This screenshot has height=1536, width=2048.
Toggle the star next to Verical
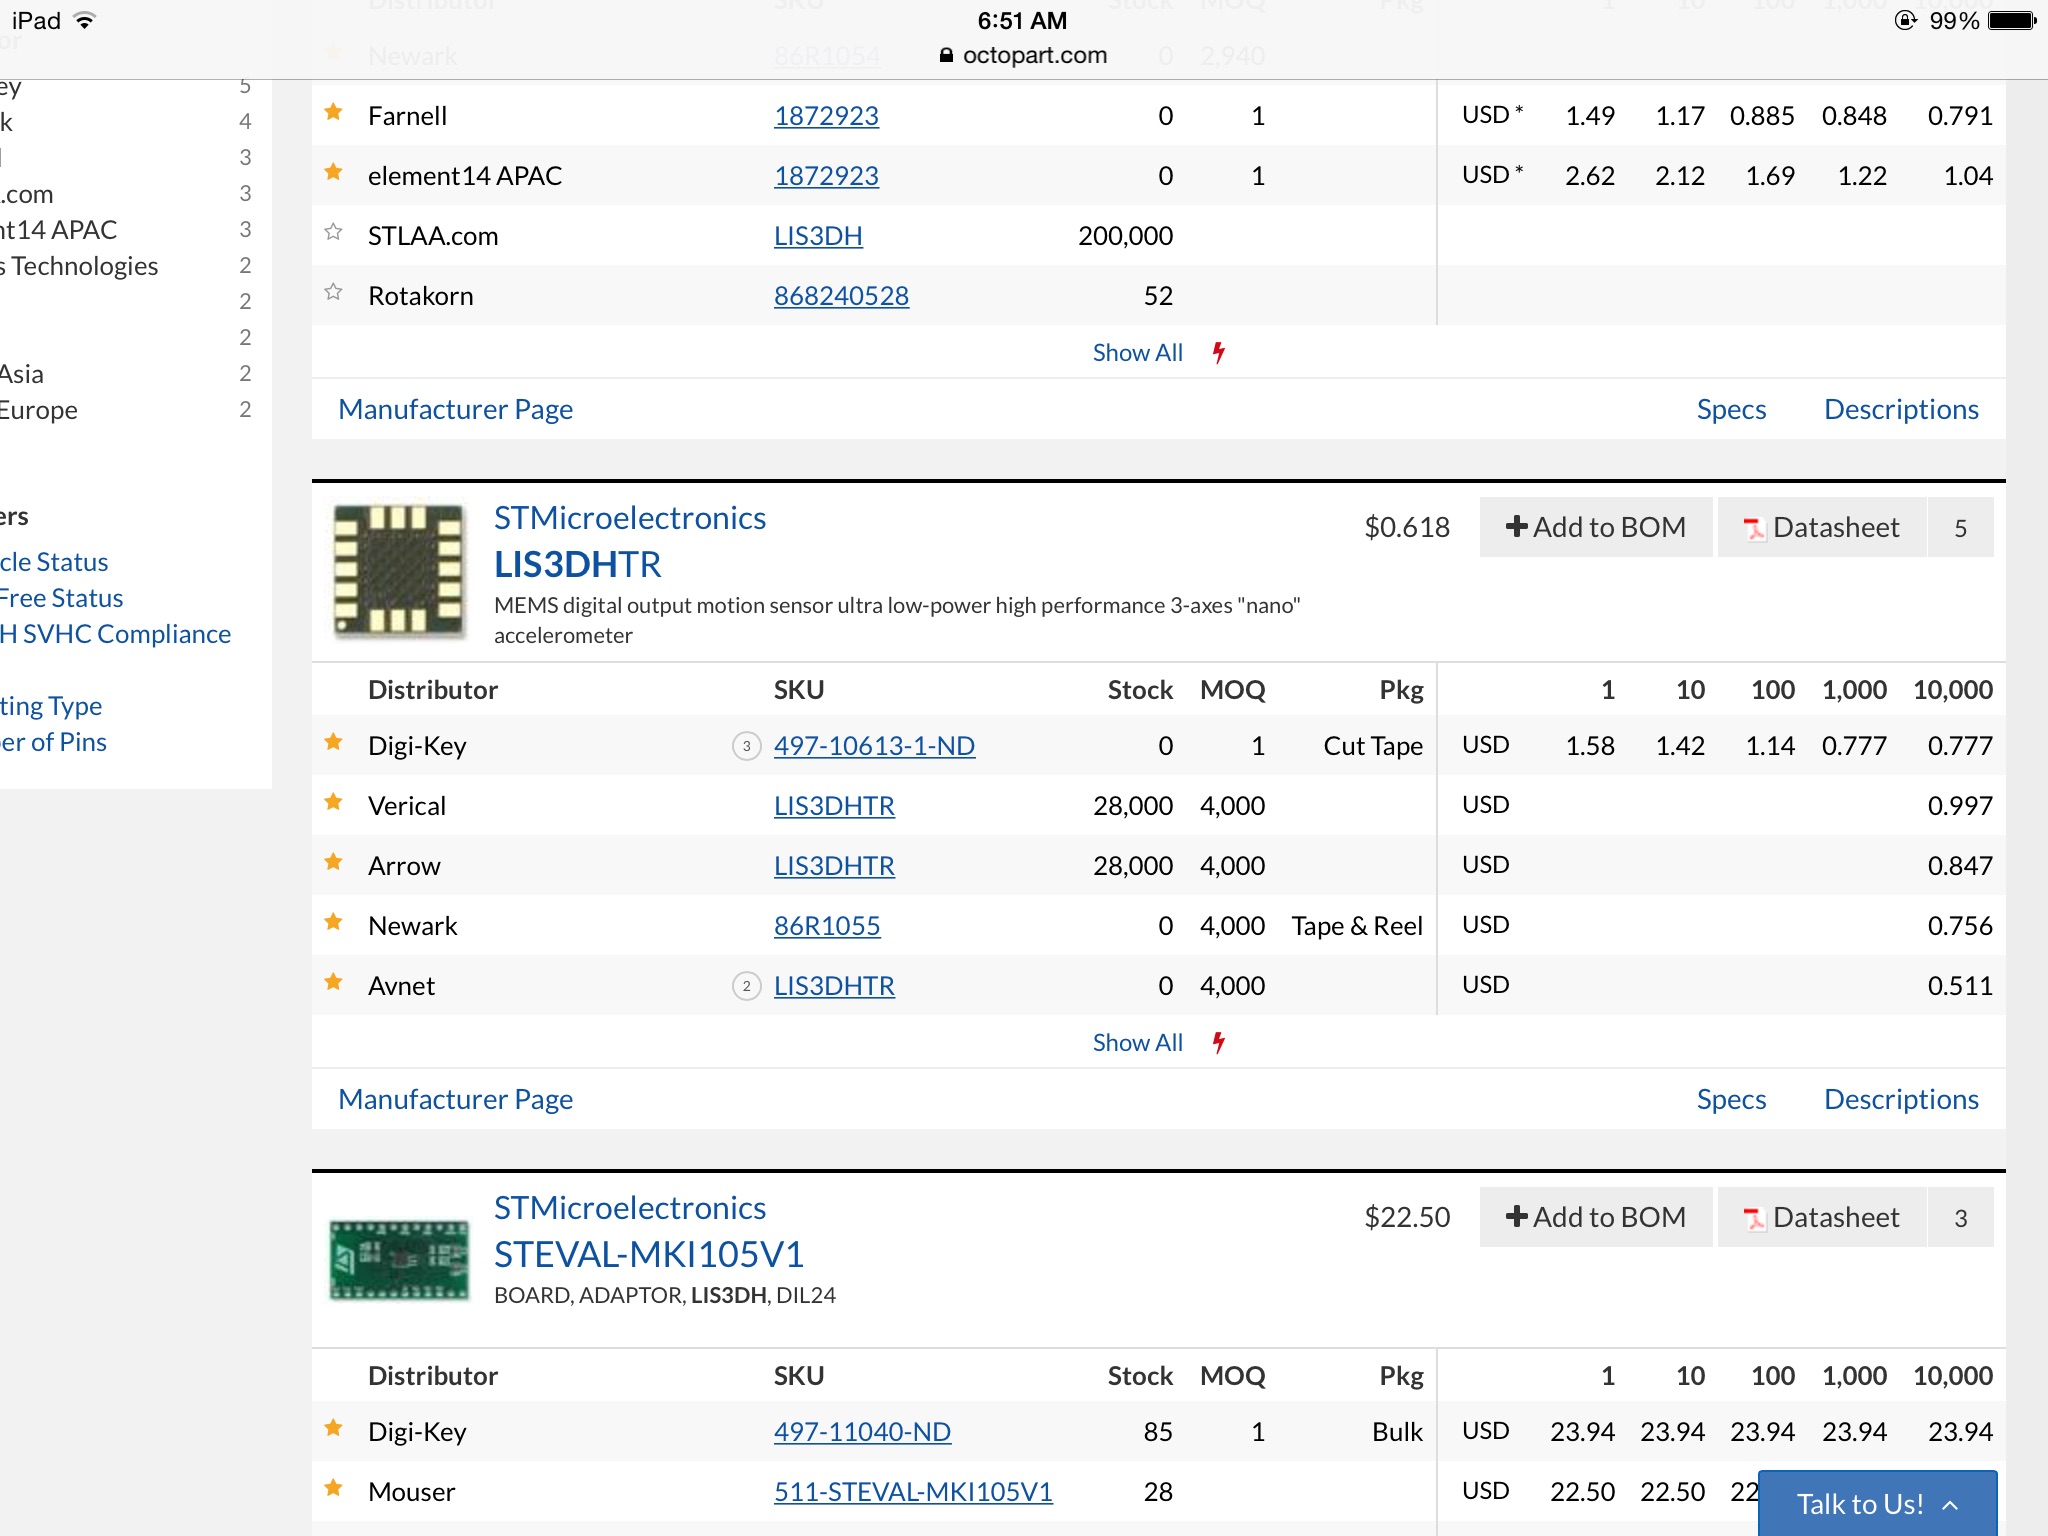click(x=334, y=803)
